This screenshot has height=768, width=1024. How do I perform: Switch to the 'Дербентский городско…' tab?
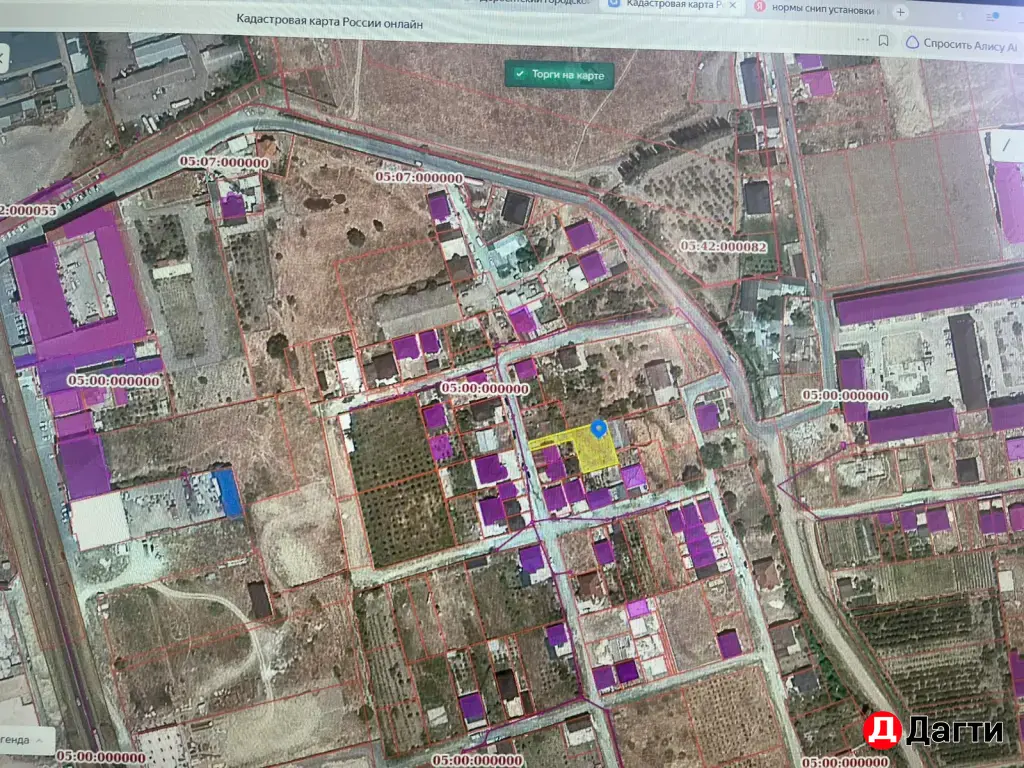(532, 2)
